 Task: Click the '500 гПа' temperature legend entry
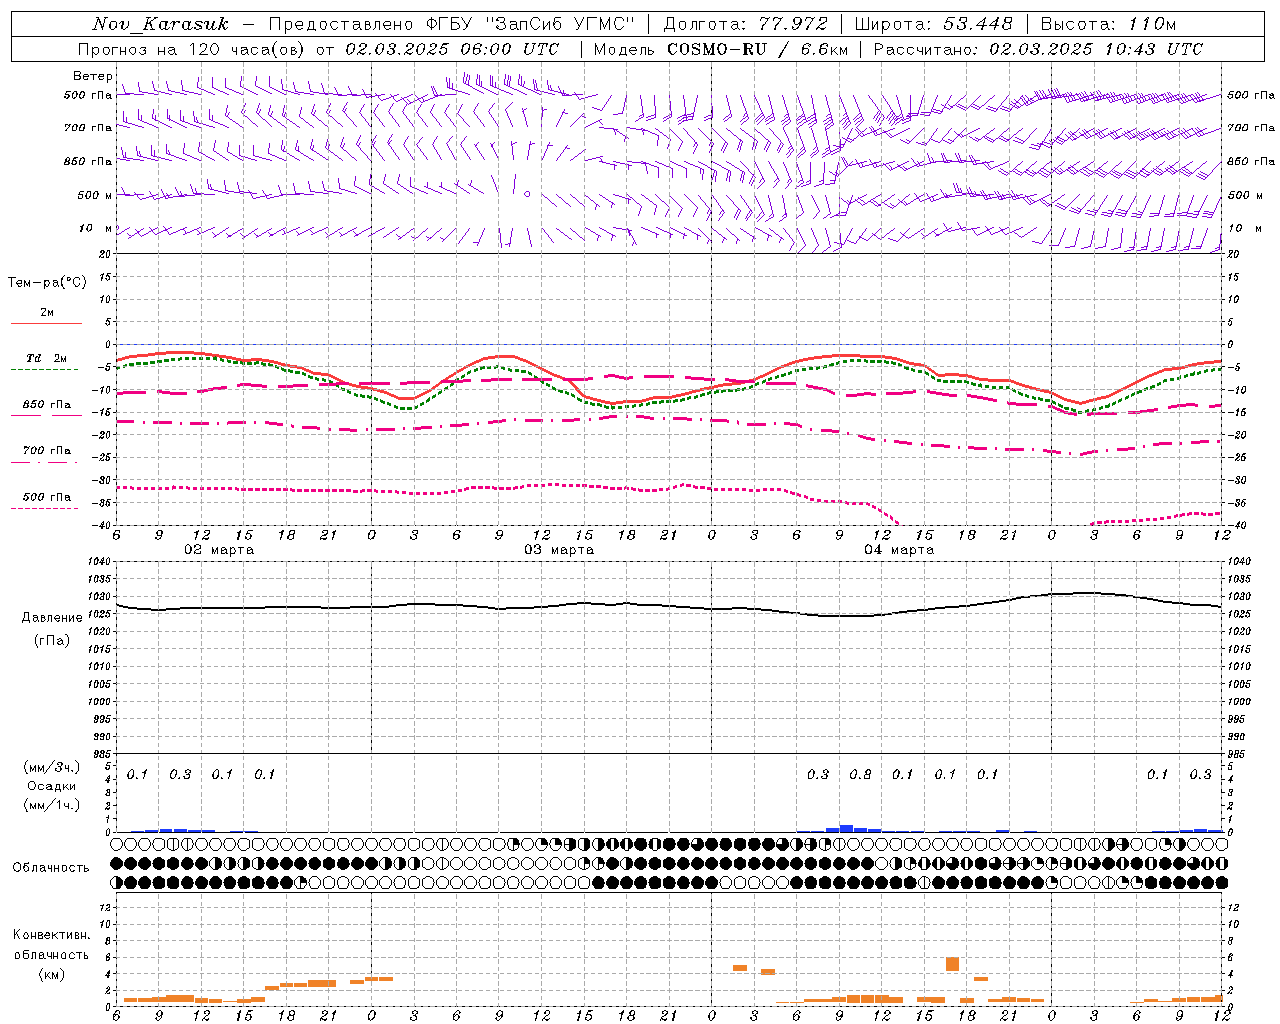(47, 497)
